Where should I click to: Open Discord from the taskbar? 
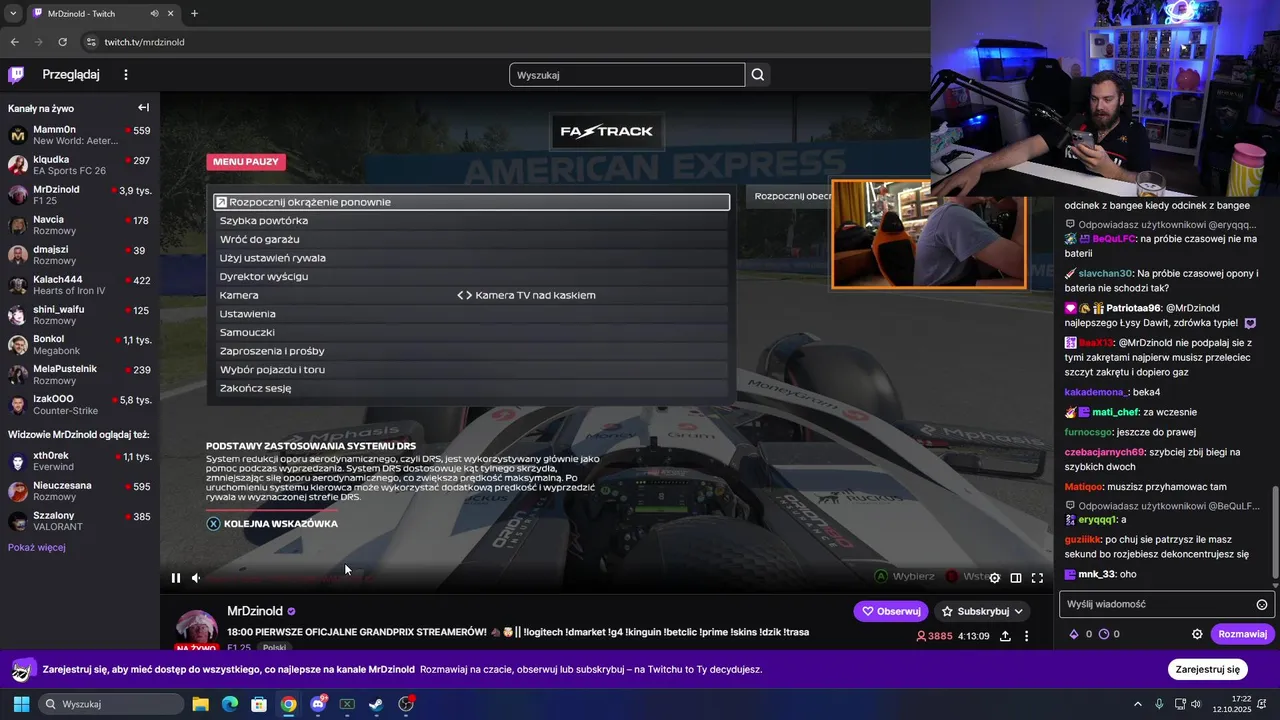319,704
